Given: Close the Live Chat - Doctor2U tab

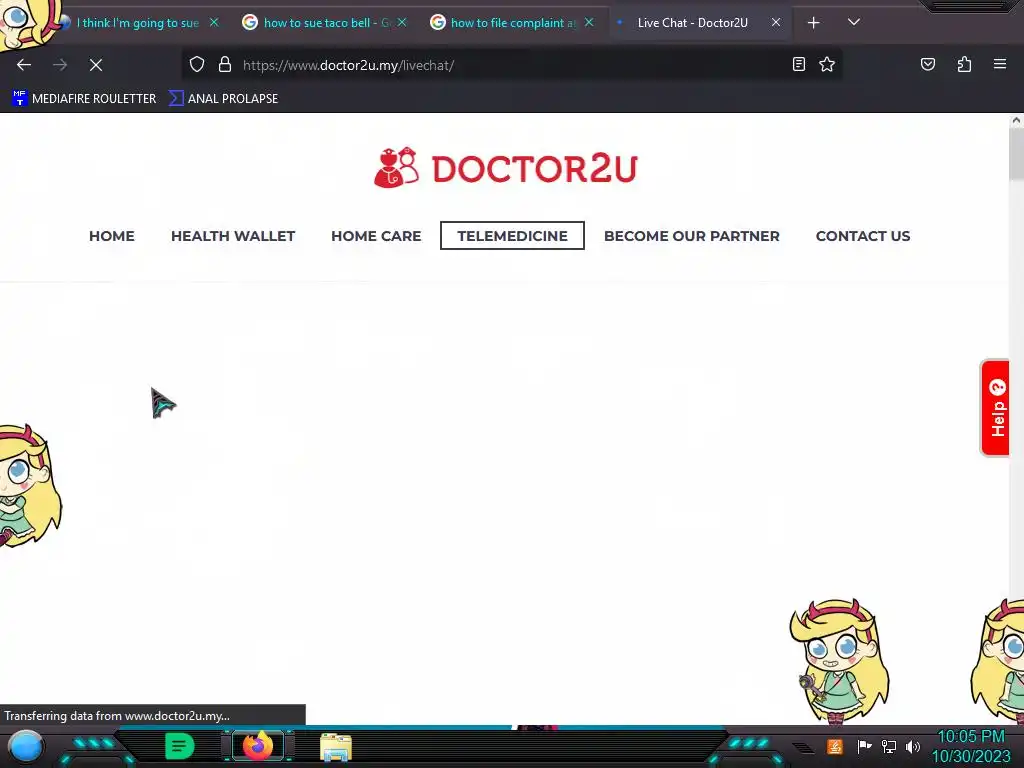Looking at the screenshot, I should click(x=776, y=22).
